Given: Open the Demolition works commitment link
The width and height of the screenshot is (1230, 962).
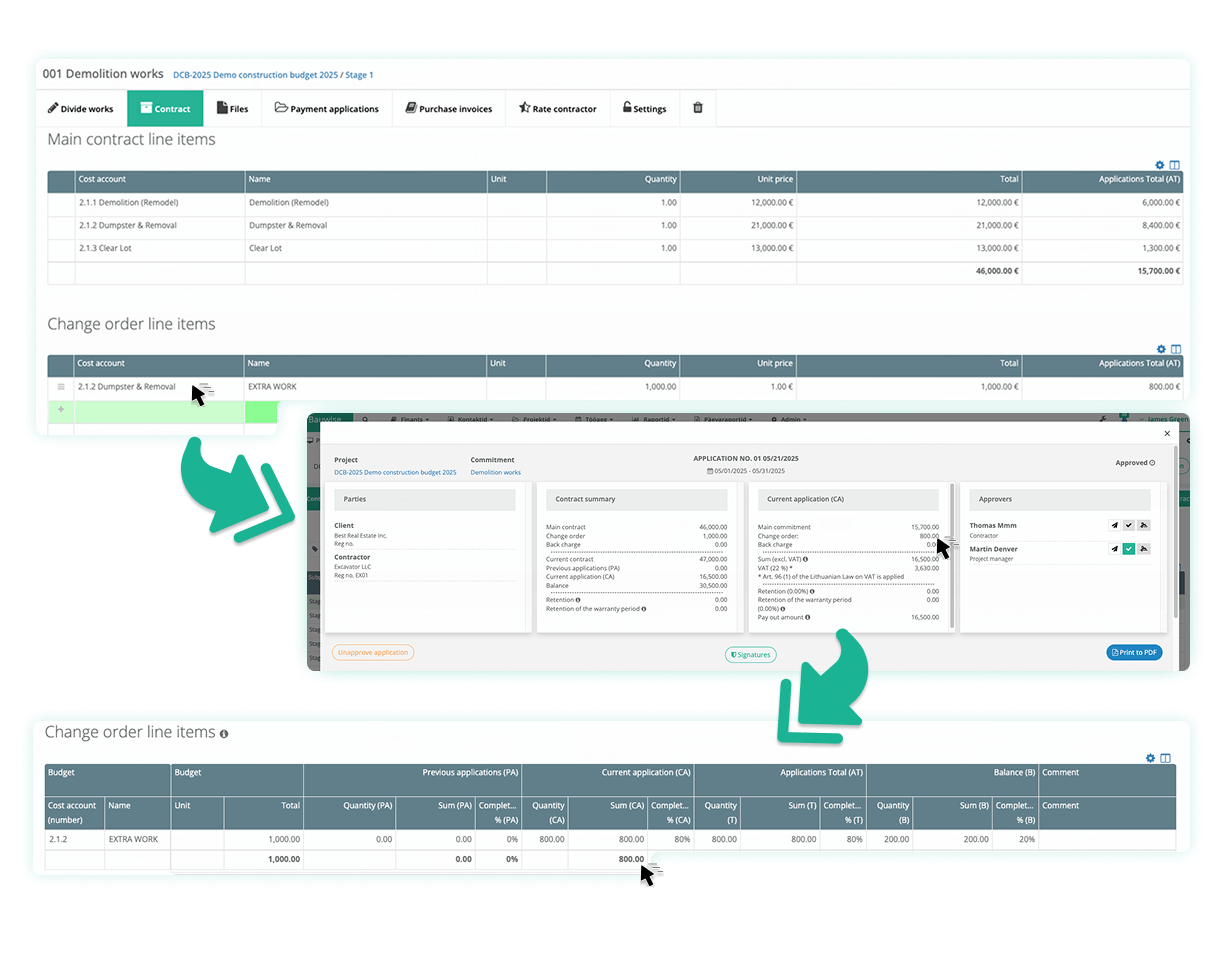Looking at the screenshot, I should click(495, 472).
